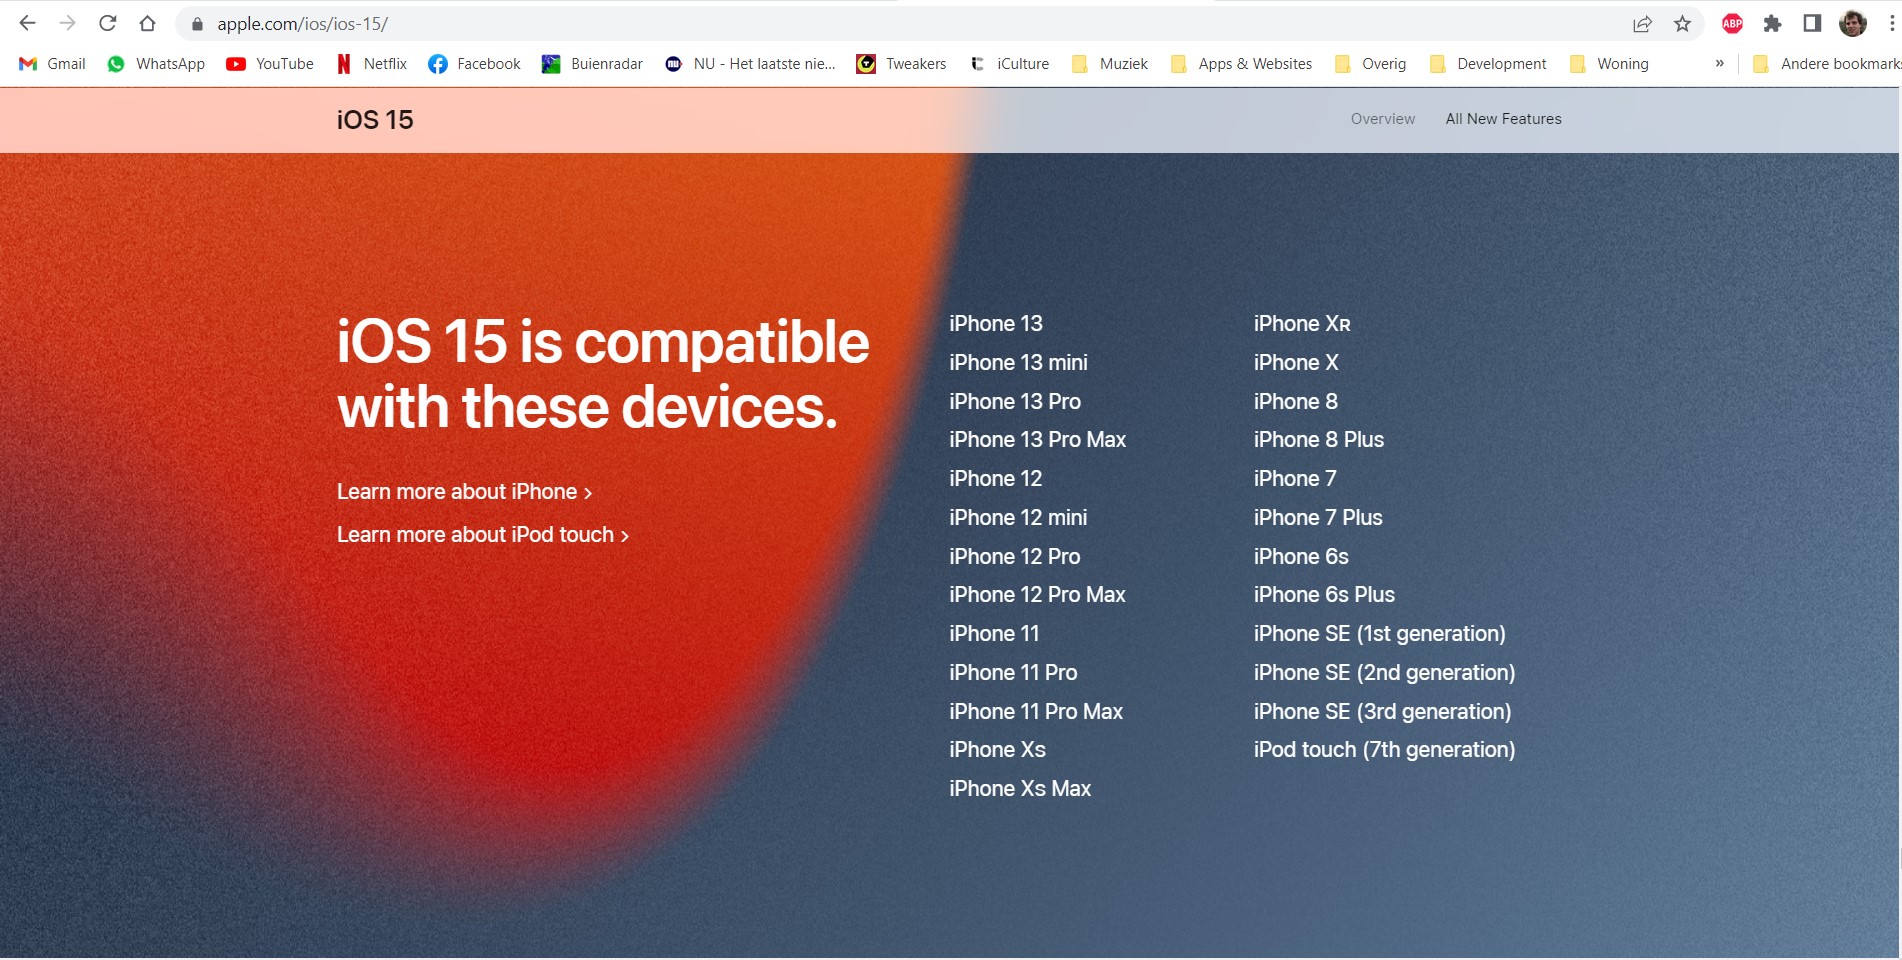
Task: Click the iPhone 6s entry
Action: pyautogui.click(x=1301, y=557)
